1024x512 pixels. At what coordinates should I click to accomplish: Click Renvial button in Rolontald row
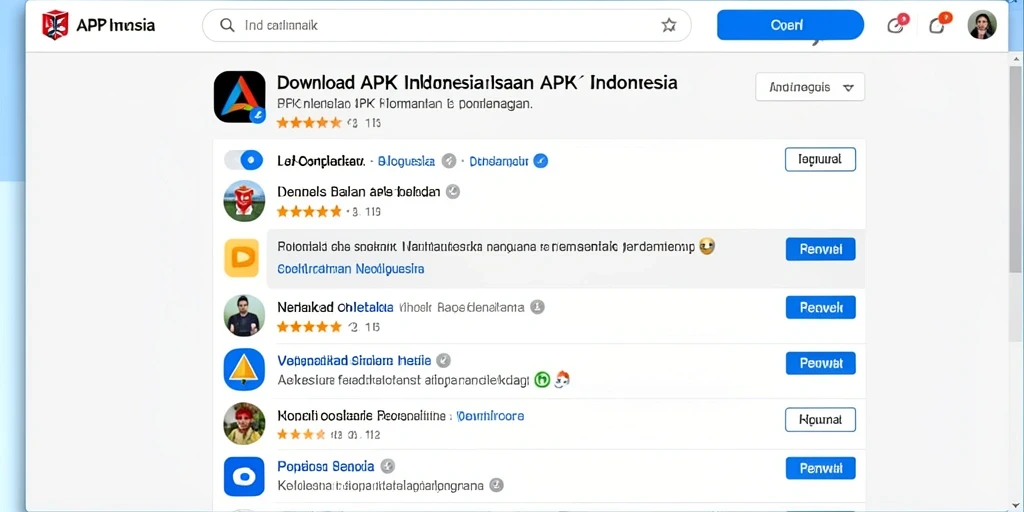820,249
